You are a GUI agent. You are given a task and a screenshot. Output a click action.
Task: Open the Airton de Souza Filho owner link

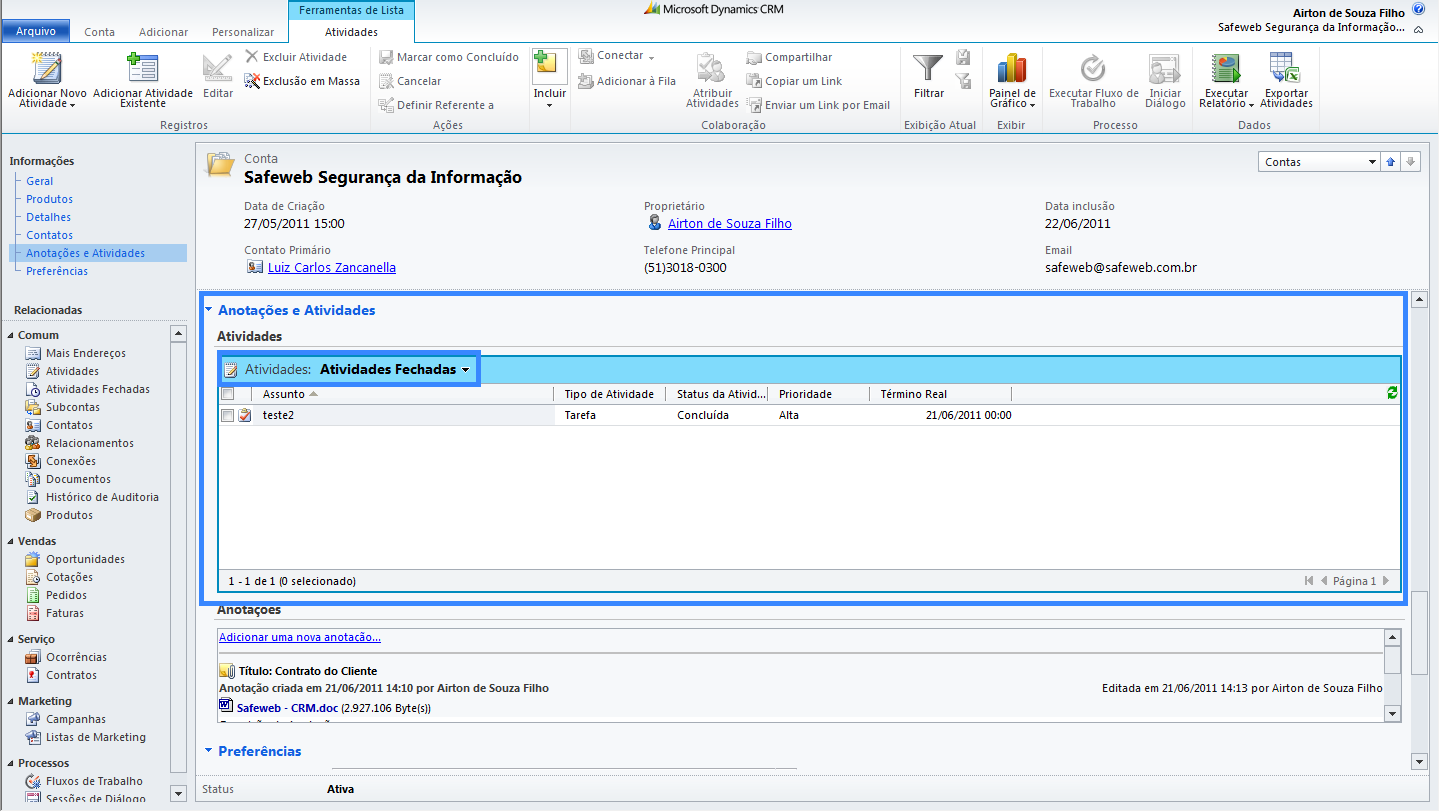[729, 224]
